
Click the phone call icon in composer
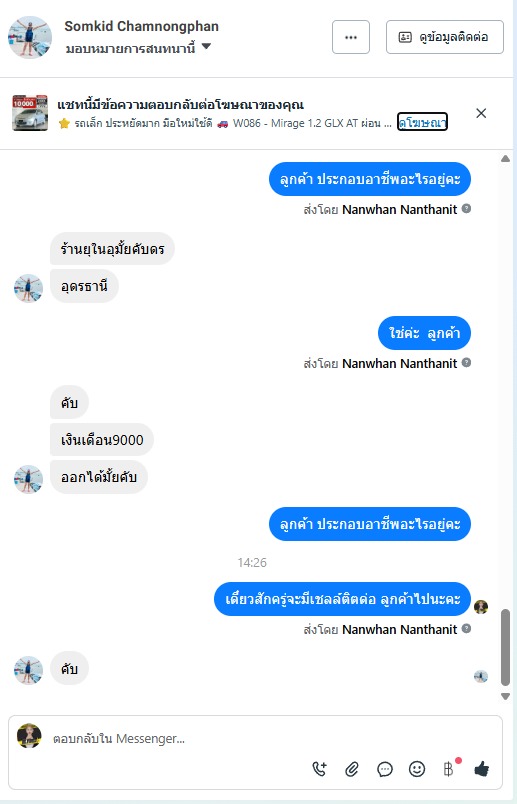[x=320, y=769]
